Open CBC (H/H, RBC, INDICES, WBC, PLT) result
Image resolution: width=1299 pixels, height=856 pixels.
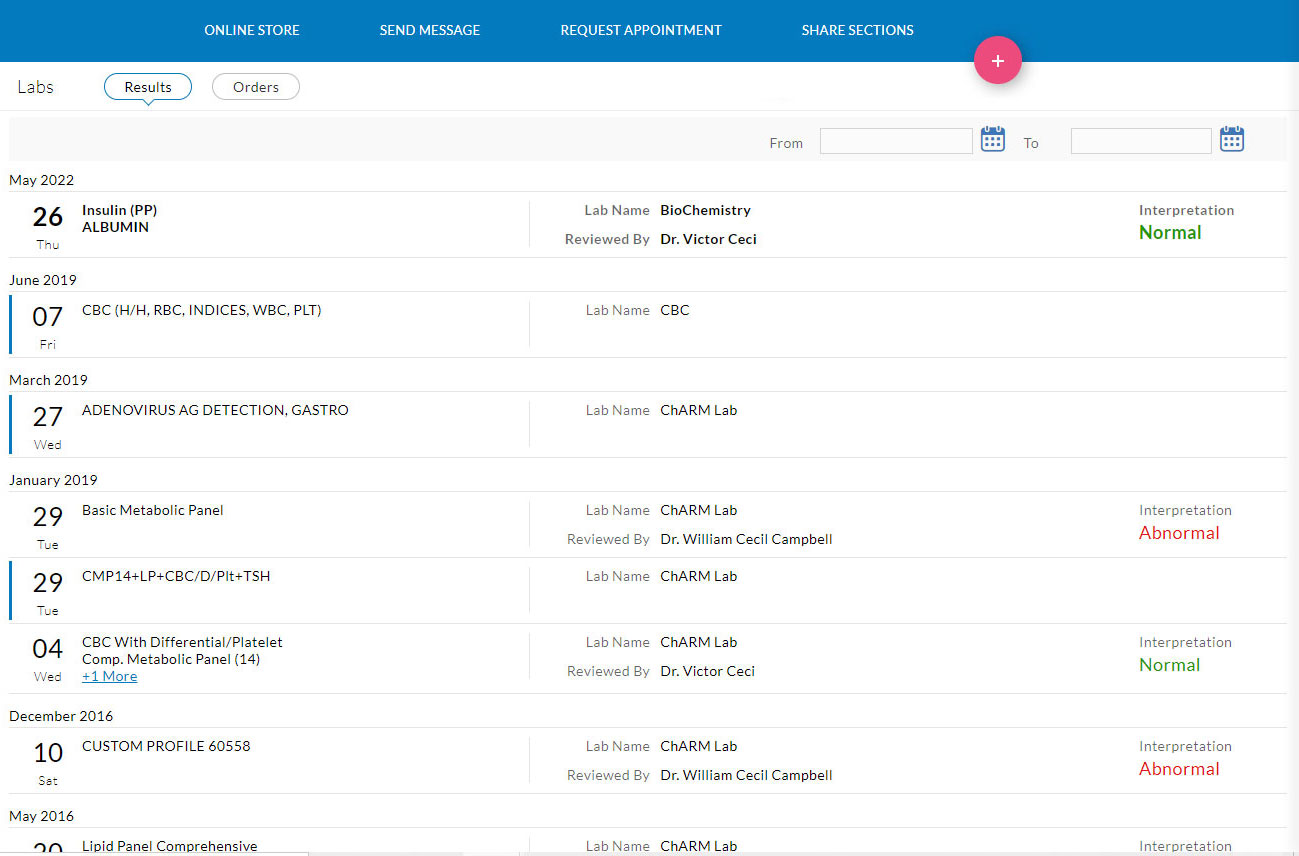(201, 310)
